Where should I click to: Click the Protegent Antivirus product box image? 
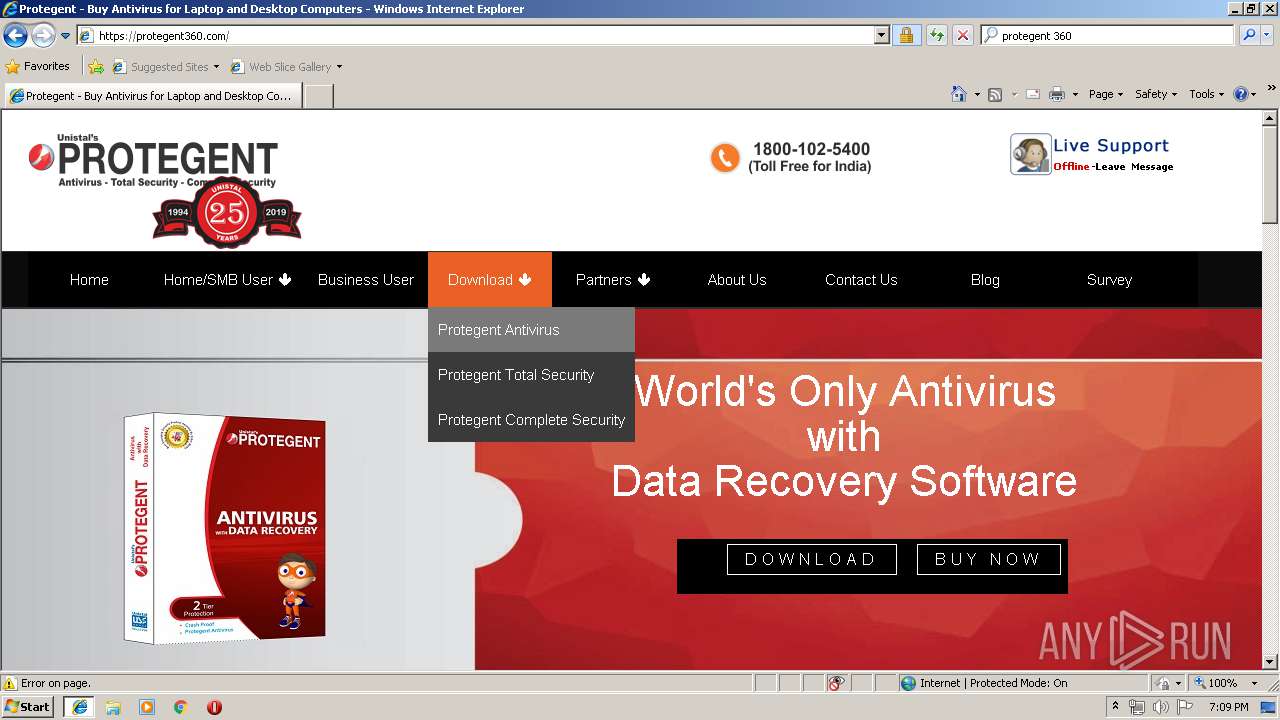pos(226,527)
